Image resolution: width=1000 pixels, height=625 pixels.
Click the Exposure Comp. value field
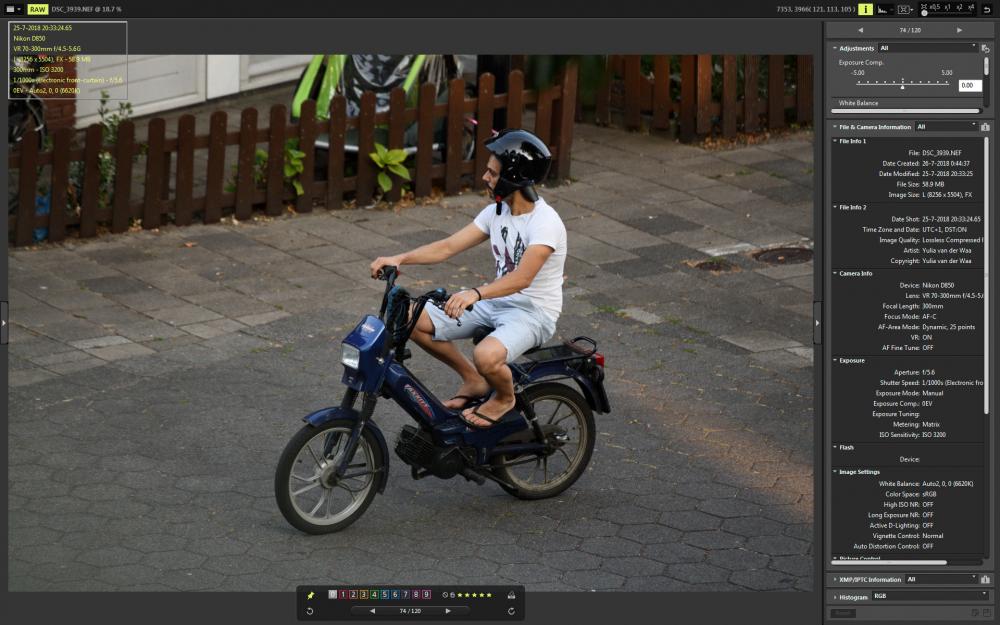(x=969, y=85)
